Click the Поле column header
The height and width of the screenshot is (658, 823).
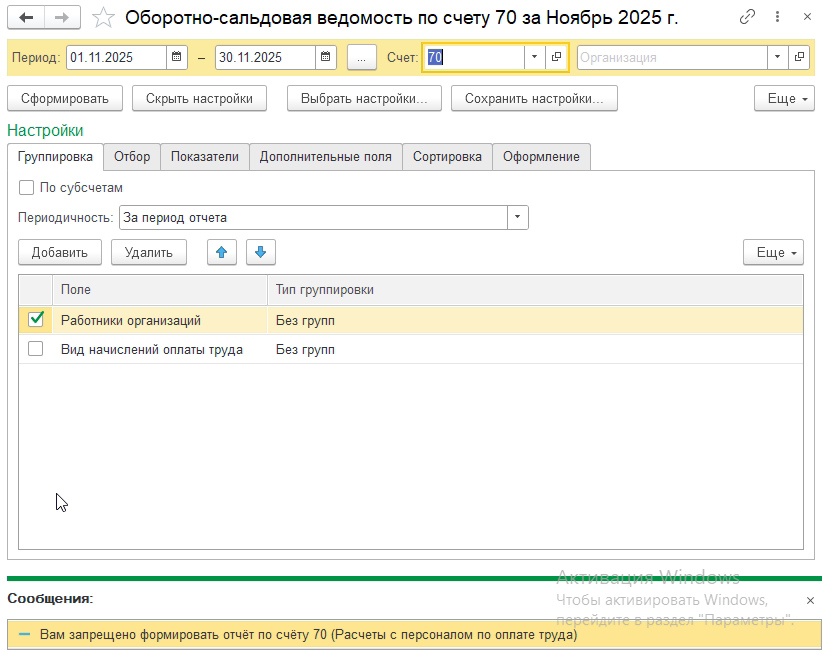tap(160, 290)
